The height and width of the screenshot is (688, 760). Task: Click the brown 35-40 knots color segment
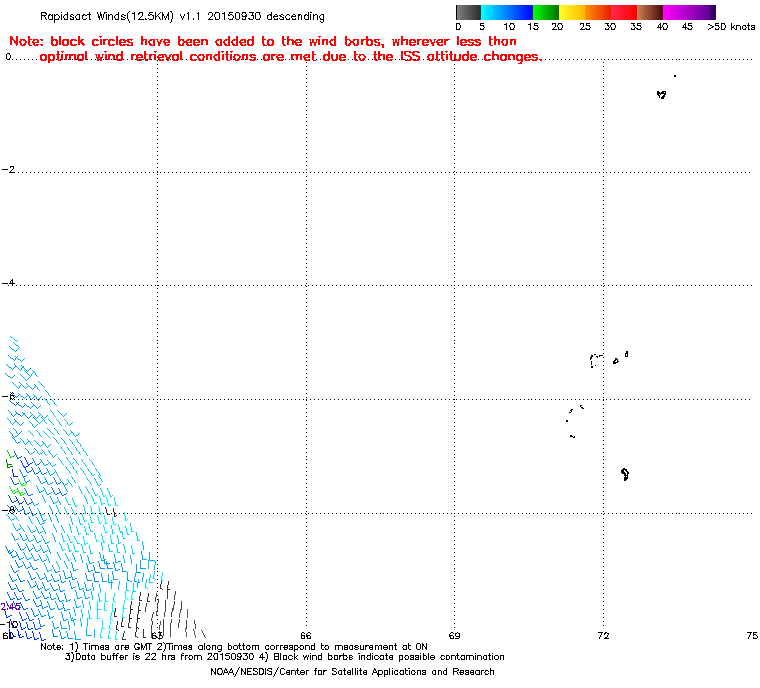pyautogui.click(x=650, y=12)
